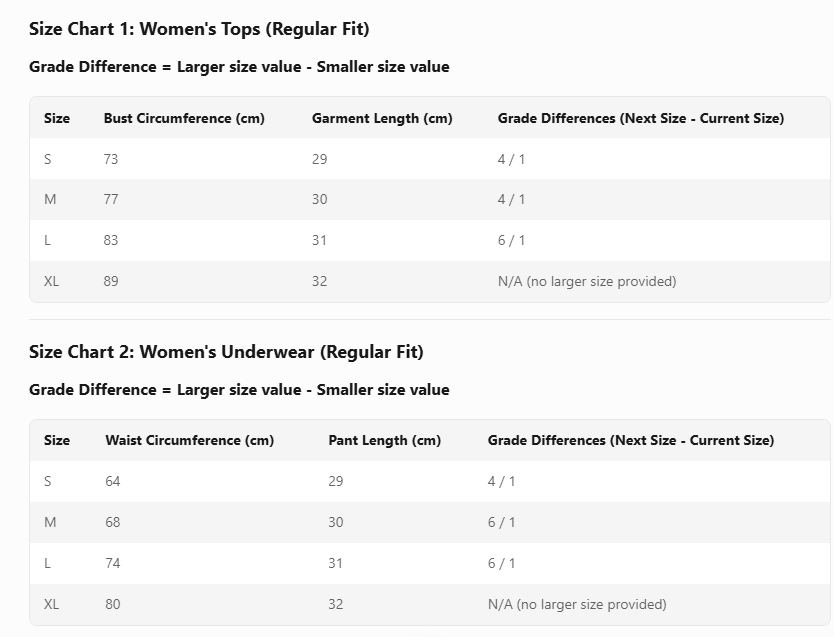Click the Pant Length (cm) column header

(384, 440)
